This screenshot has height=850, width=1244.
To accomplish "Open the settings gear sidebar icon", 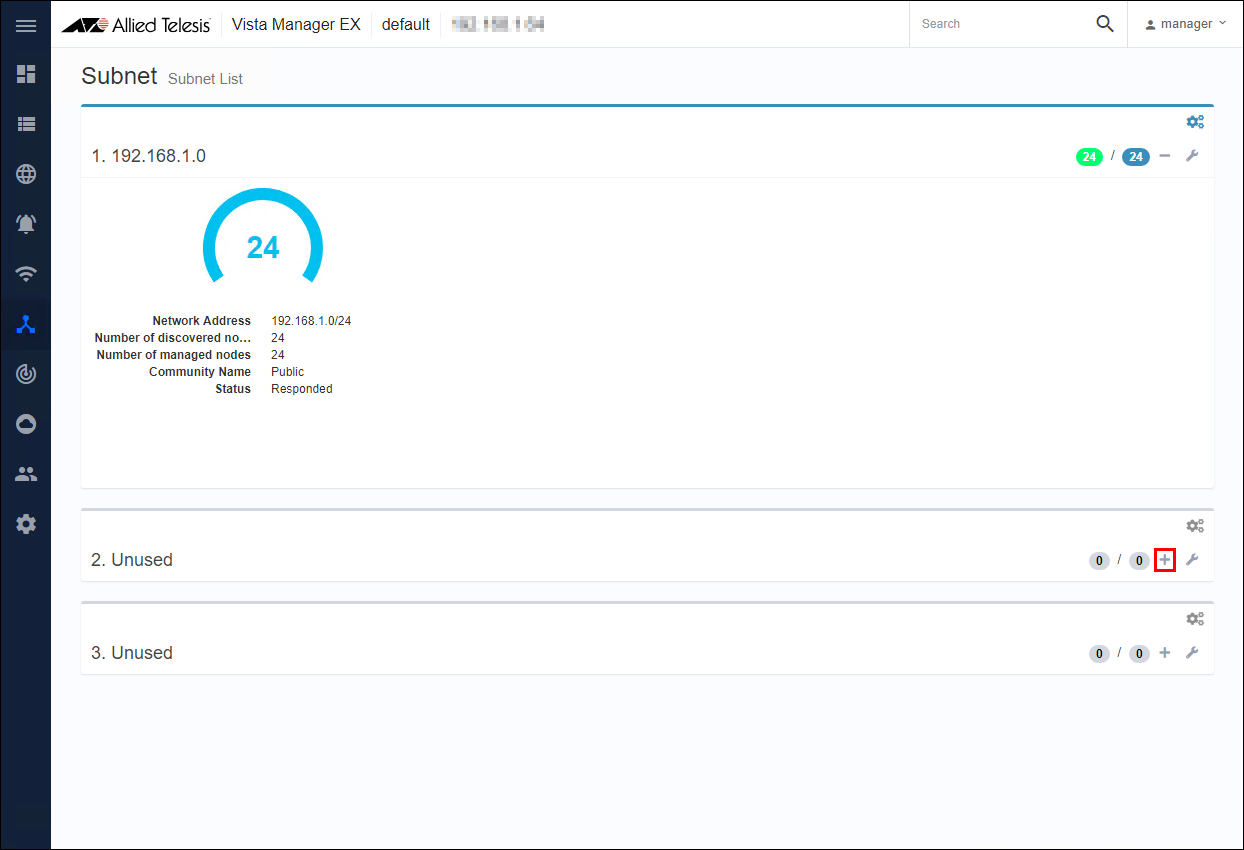I will click(x=26, y=524).
